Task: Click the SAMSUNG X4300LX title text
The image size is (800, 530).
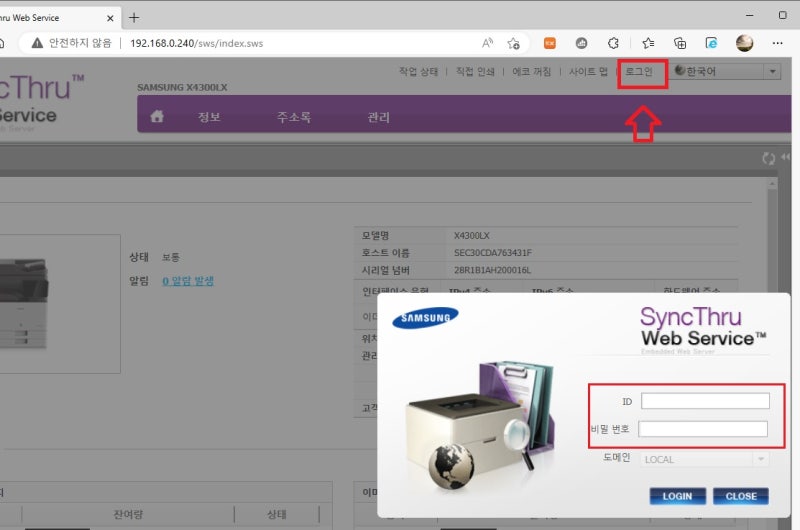Action: tap(182, 87)
